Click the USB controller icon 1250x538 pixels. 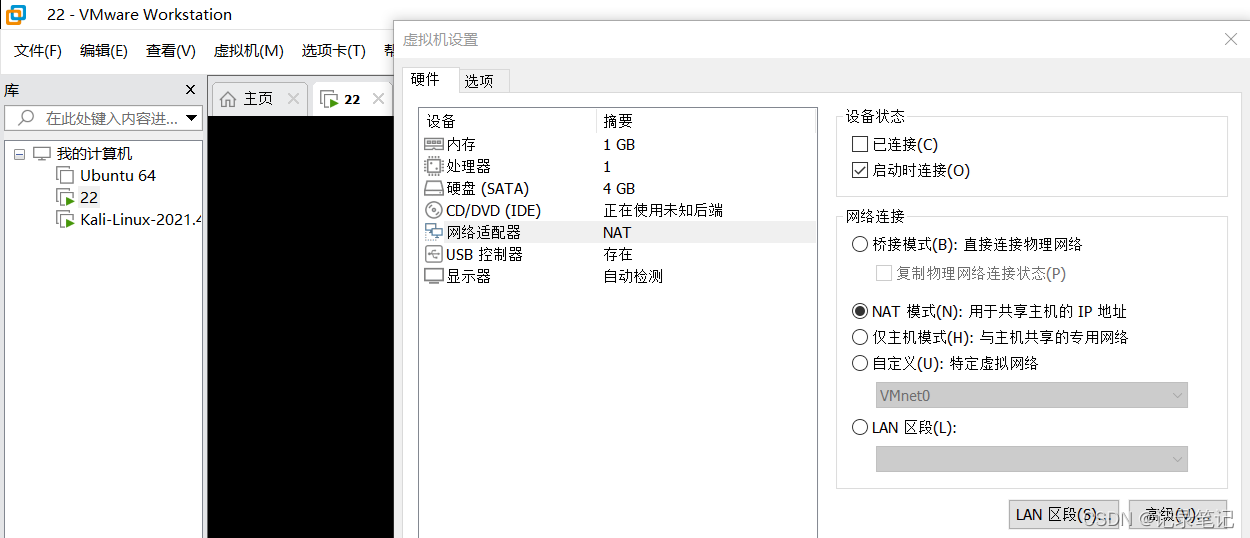pyautogui.click(x=433, y=254)
